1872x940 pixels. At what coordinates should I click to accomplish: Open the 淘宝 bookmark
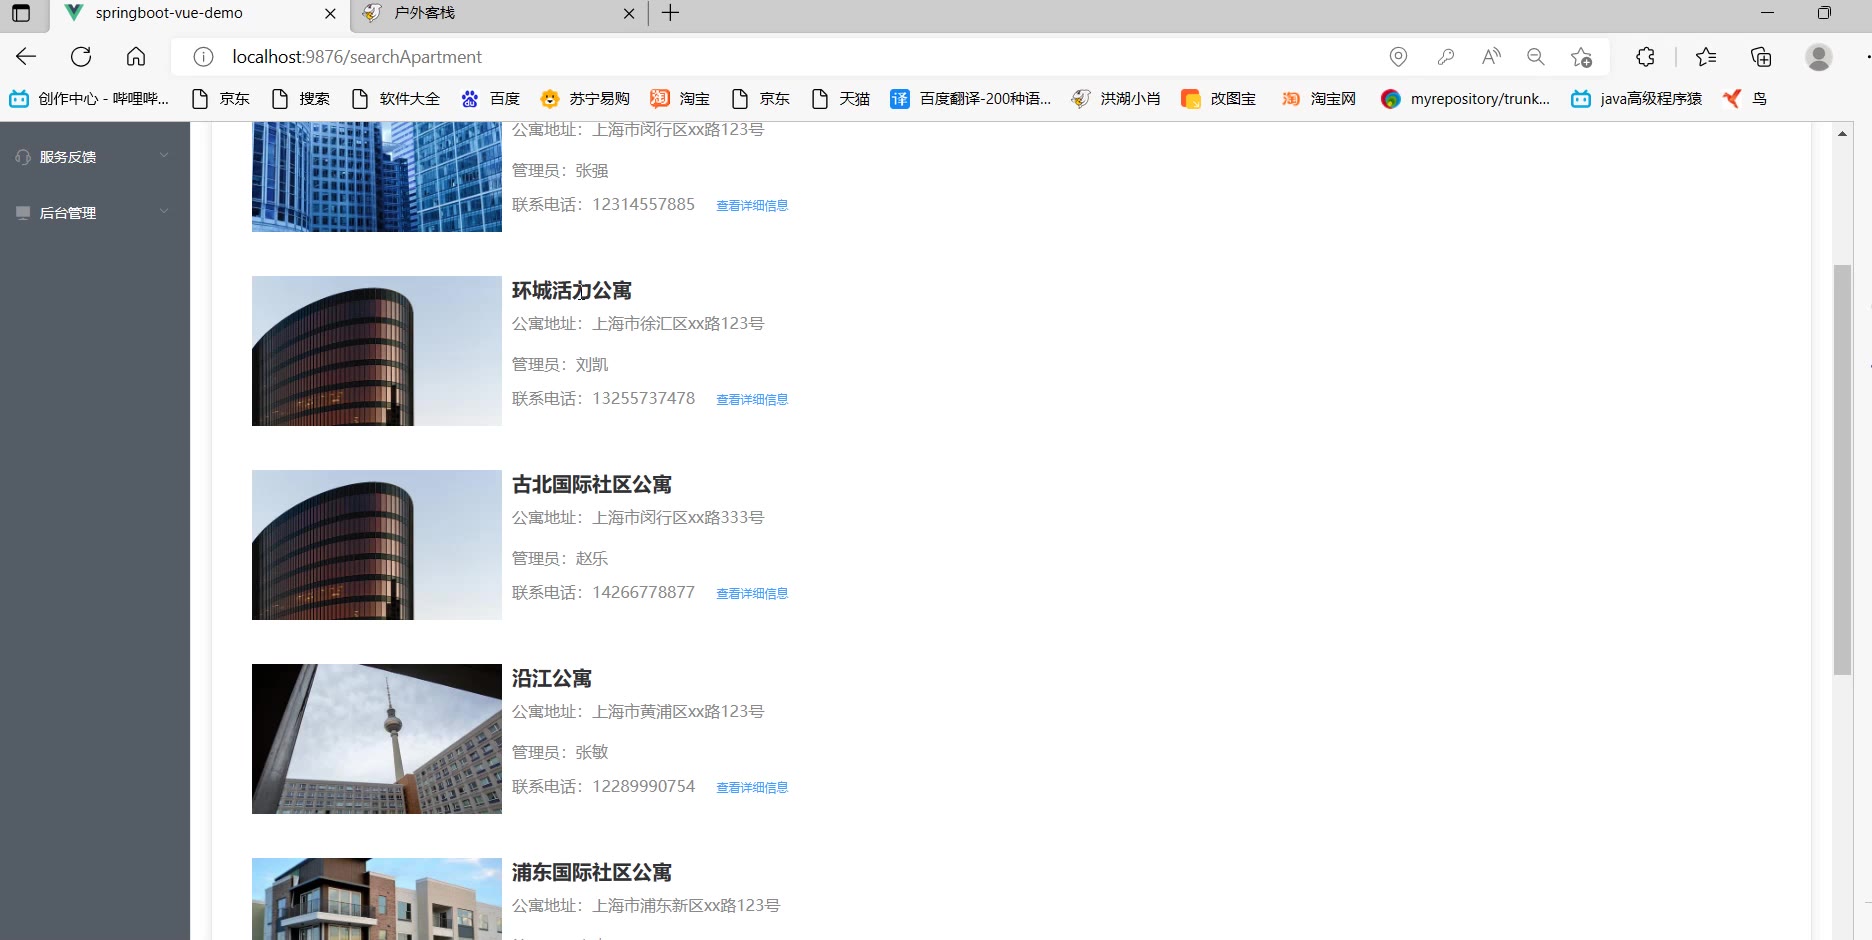click(680, 98)
